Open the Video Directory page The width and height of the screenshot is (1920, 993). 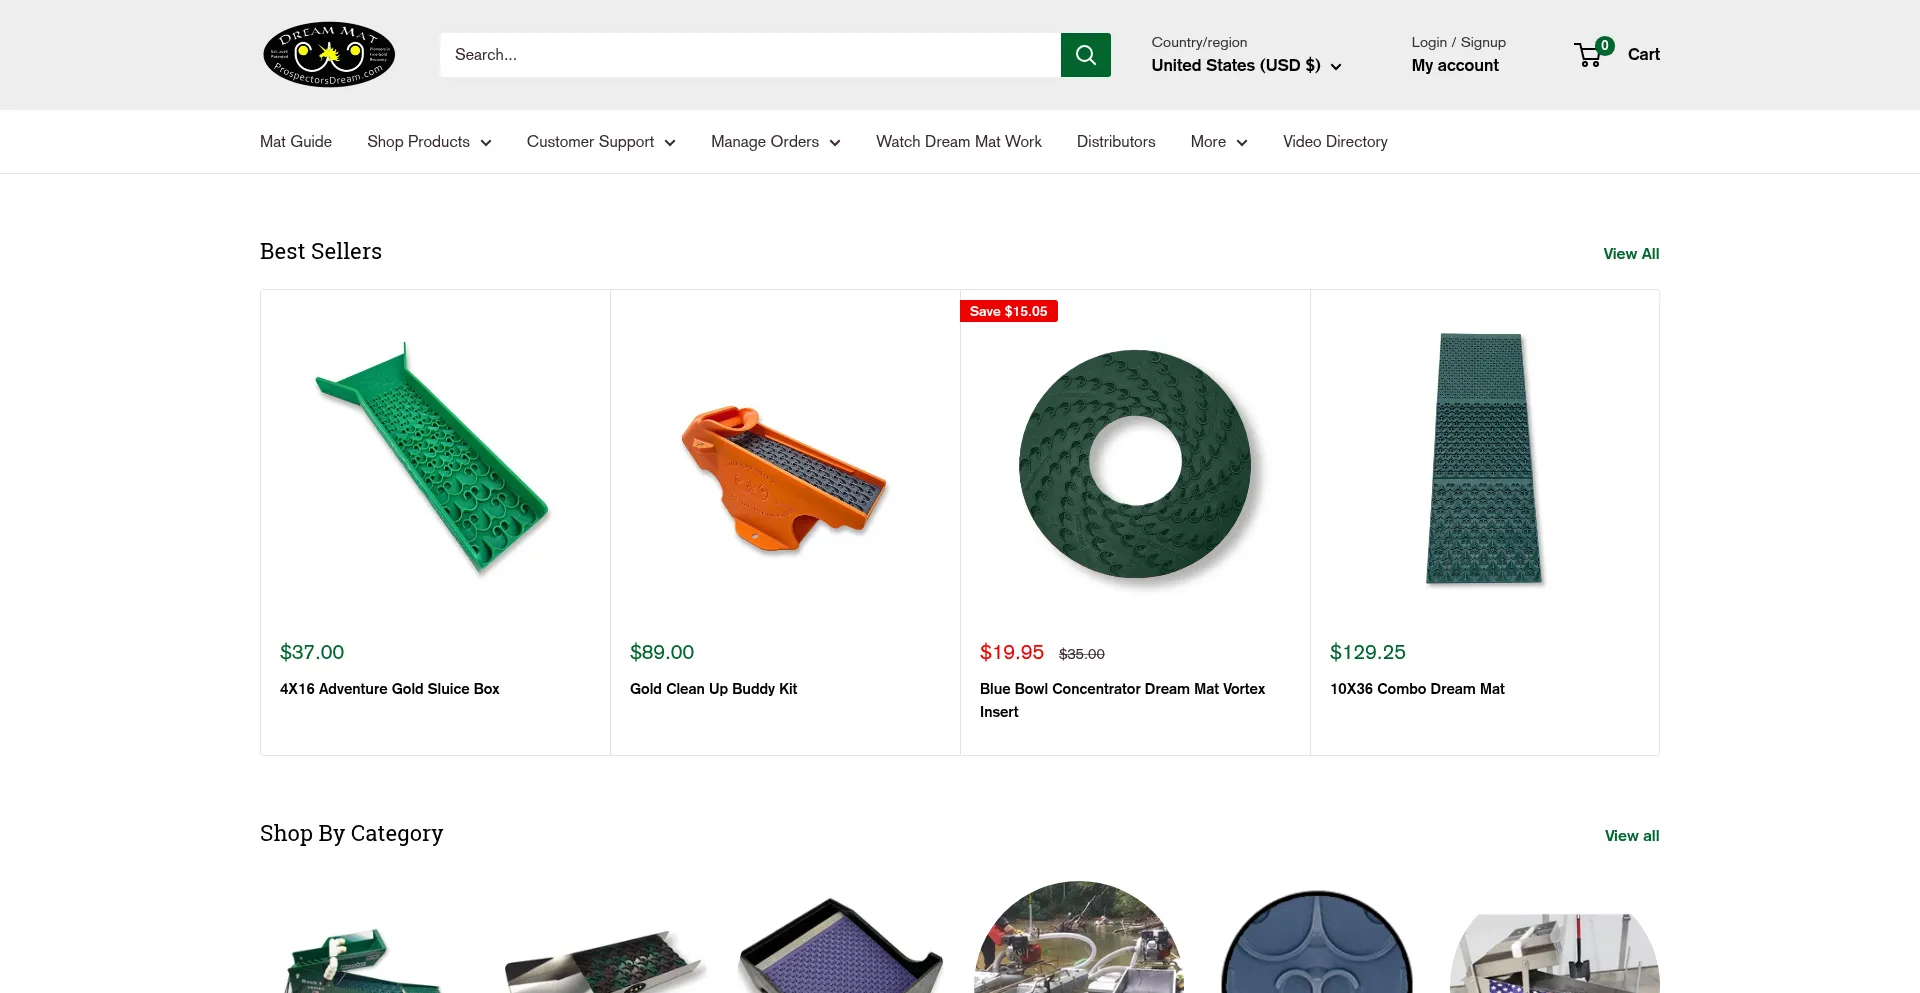[1335, 142]
